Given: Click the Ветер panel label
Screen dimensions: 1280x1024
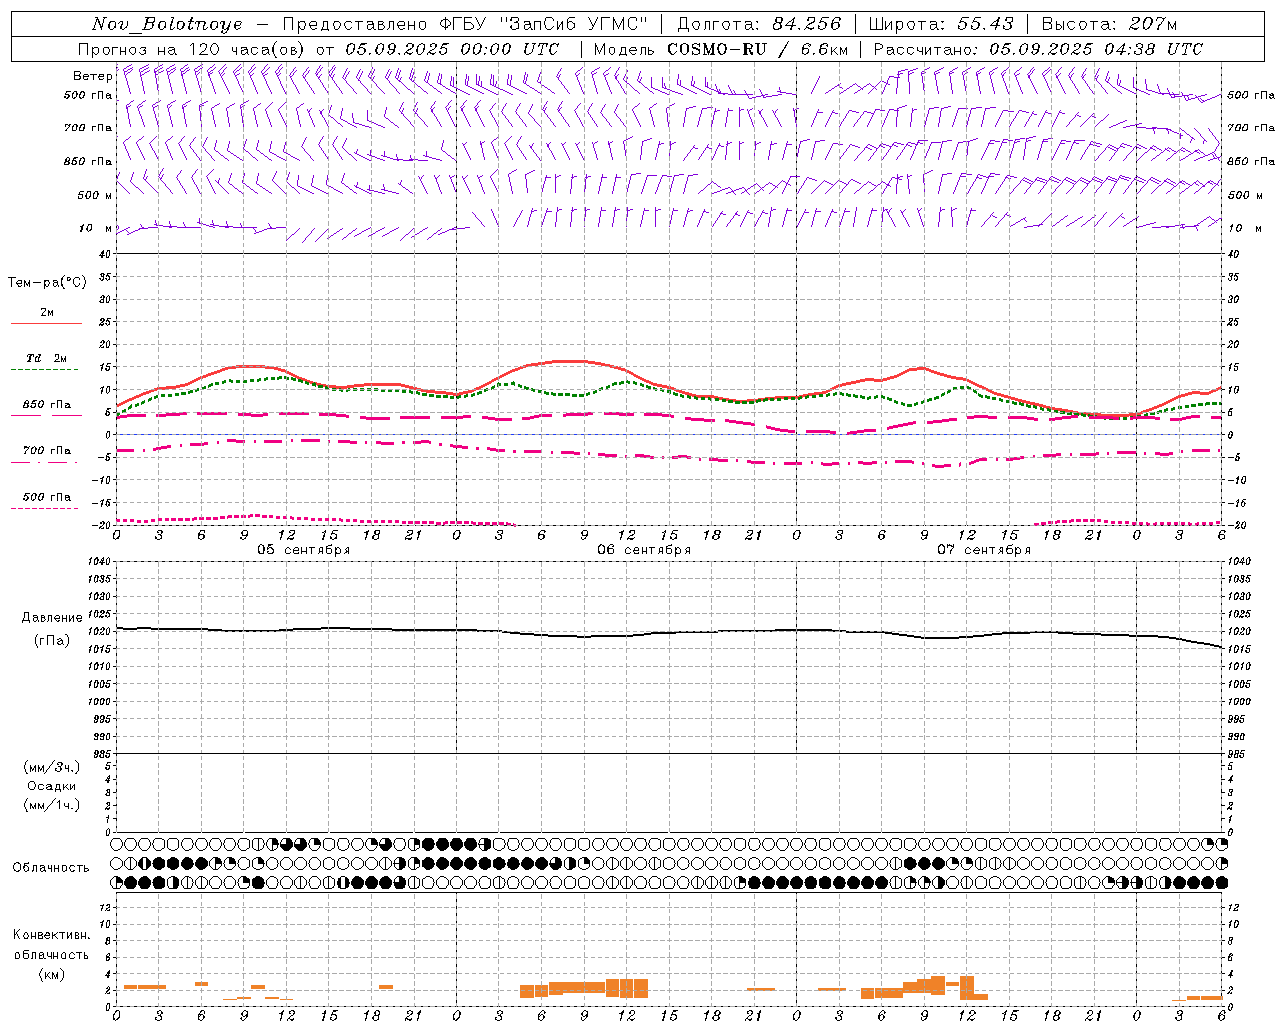Looking at the screenshot, I should tap(92, 76).
